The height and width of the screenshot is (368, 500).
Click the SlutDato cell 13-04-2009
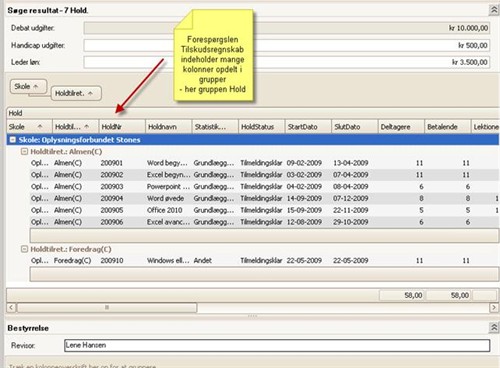coord(351,163)
